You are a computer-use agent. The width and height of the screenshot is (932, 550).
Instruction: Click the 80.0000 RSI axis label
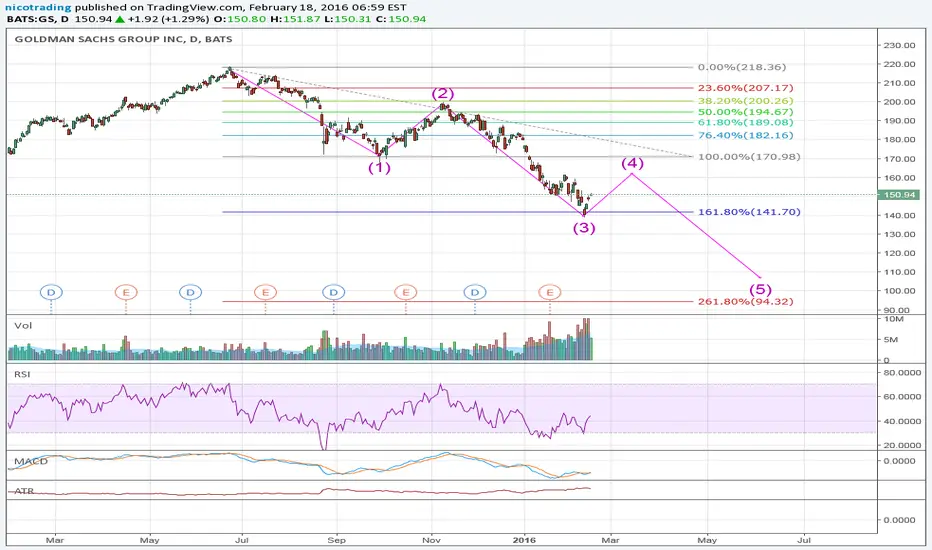(x=903, y=373)
